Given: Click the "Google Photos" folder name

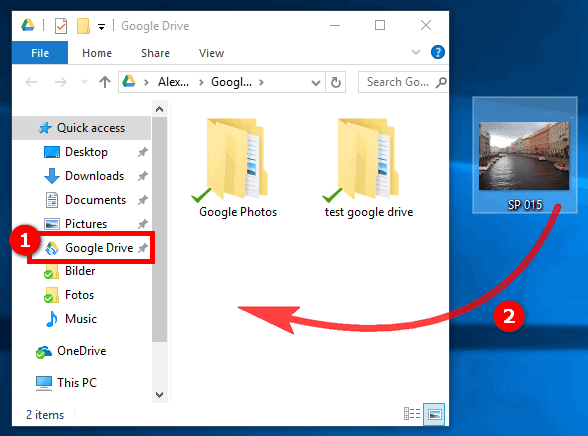Looking at the screenshot, I should (238, 212).
